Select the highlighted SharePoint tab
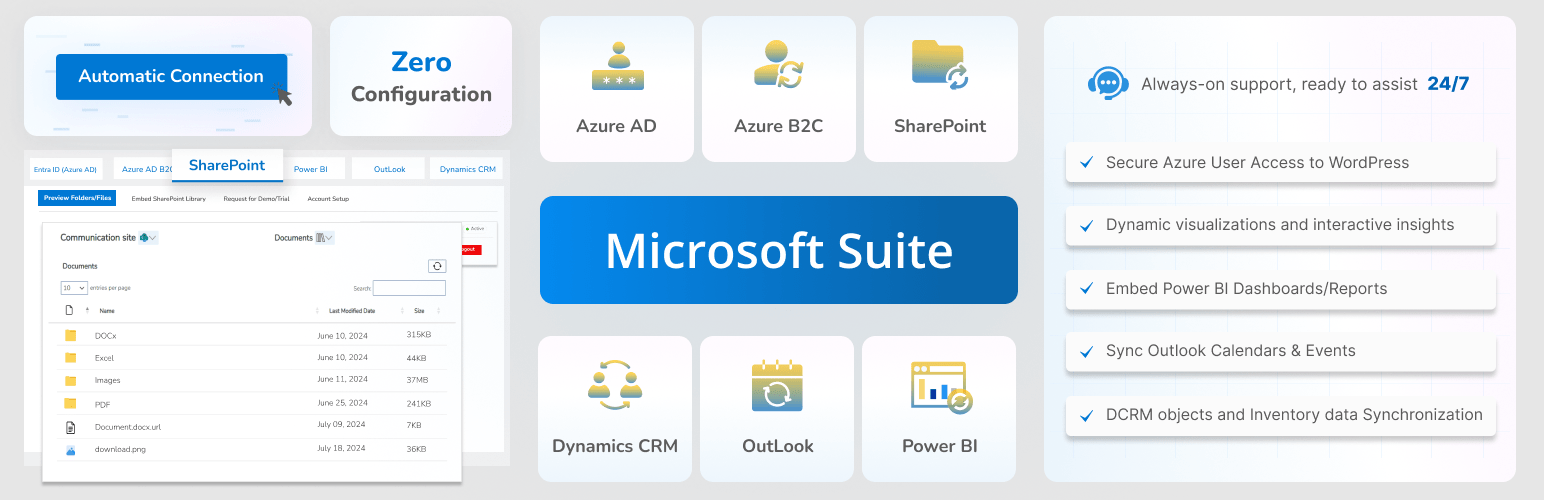Image resolution: width=1544 pixels, height=500 pixels. (227, 165)
